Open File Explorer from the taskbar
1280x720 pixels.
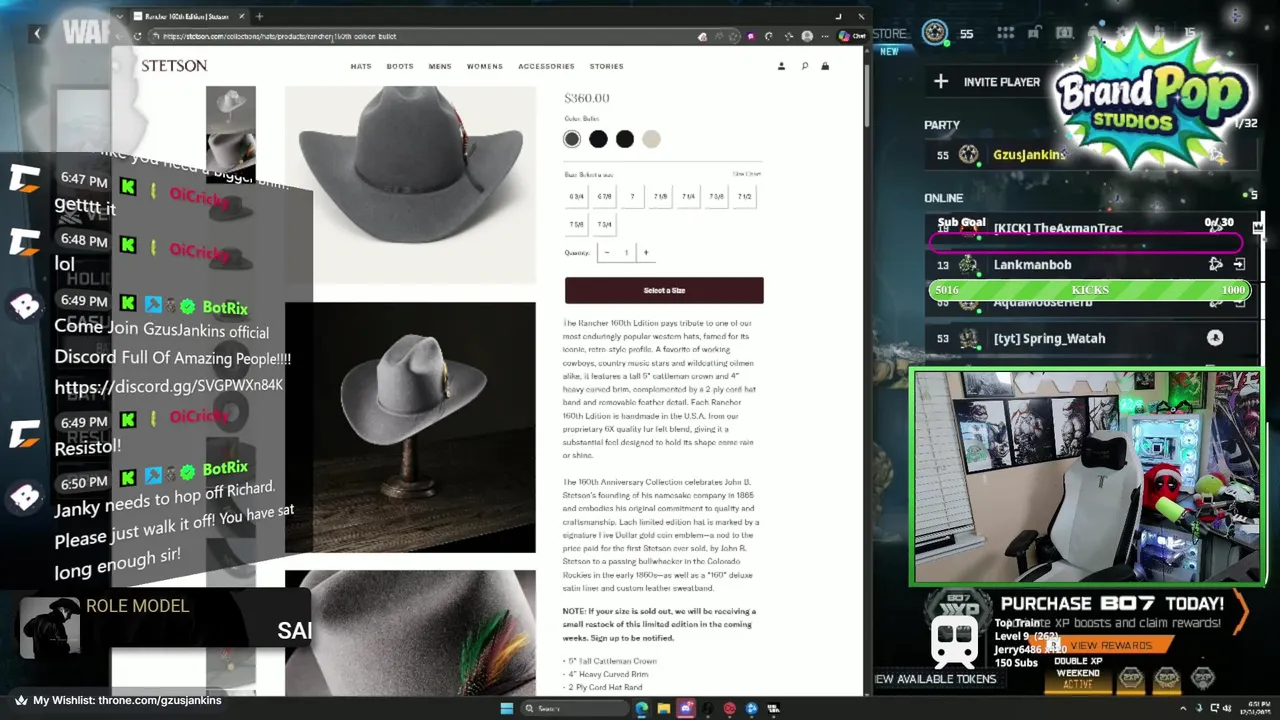(x=663, y=709)
